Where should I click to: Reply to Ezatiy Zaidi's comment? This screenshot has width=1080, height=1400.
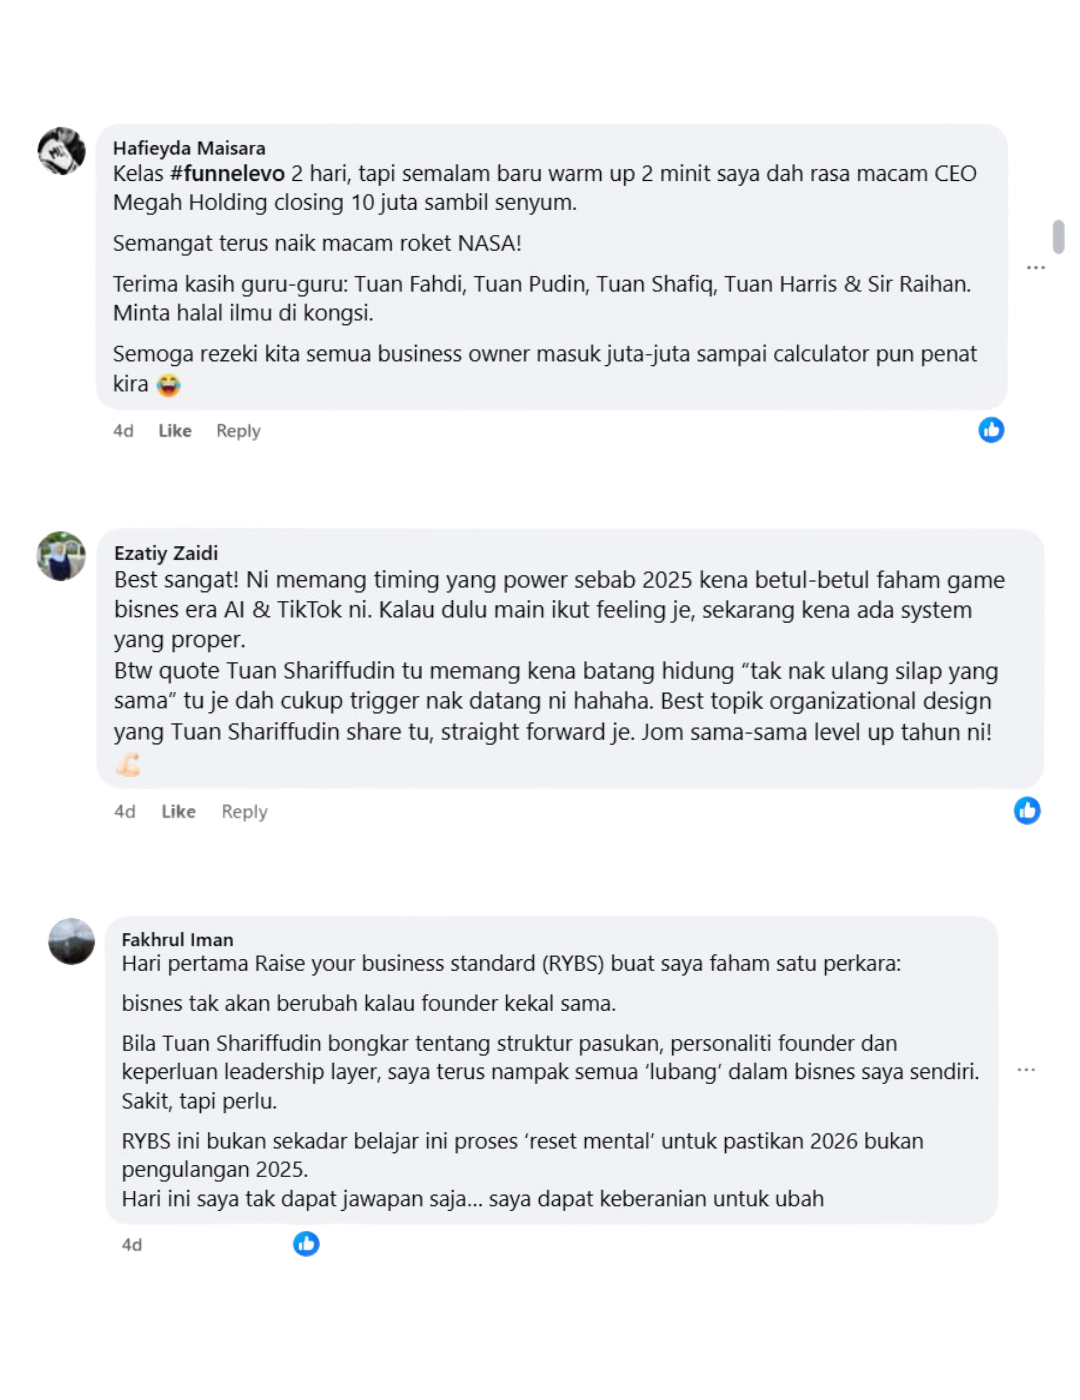point(244,812)
